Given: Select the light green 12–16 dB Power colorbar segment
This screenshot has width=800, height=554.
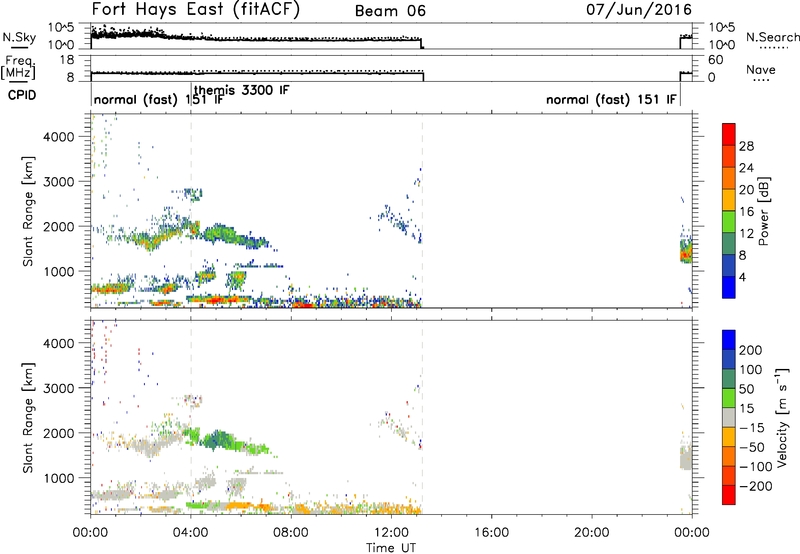Looking at the screenshot, I should (x=729, y=221).
